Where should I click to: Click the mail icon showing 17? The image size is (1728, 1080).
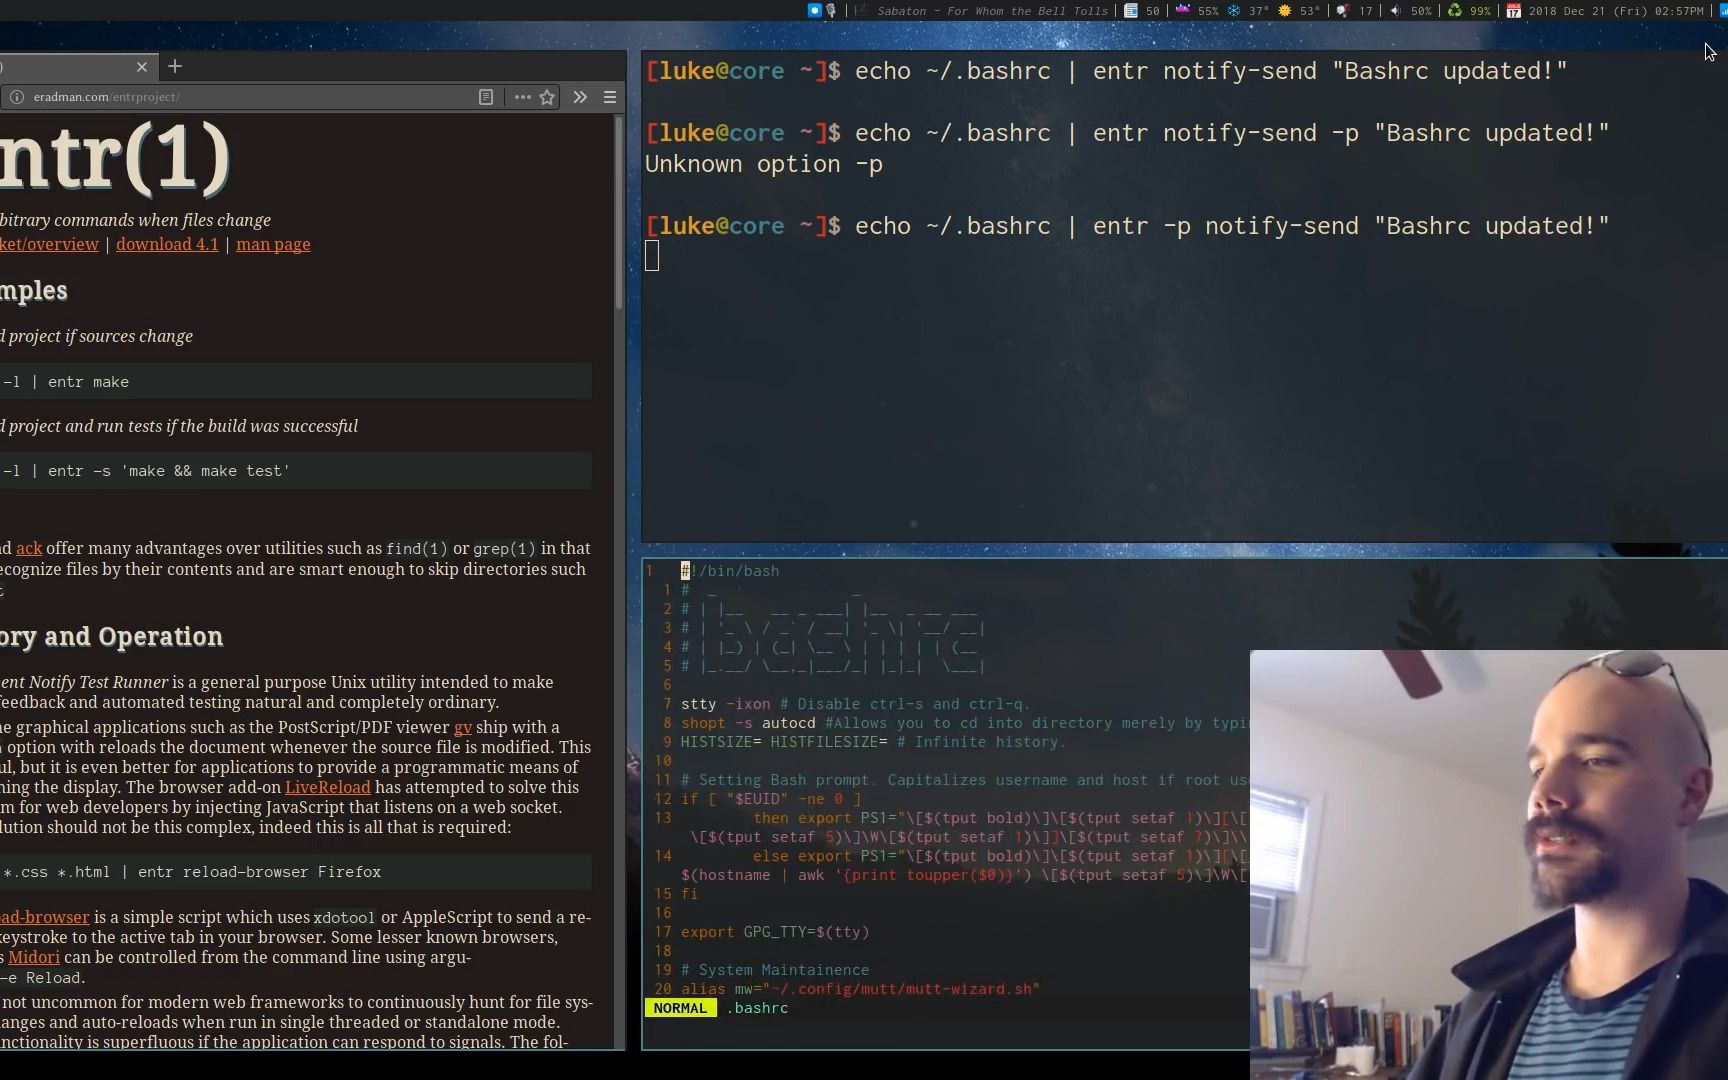click(1343, 11)
